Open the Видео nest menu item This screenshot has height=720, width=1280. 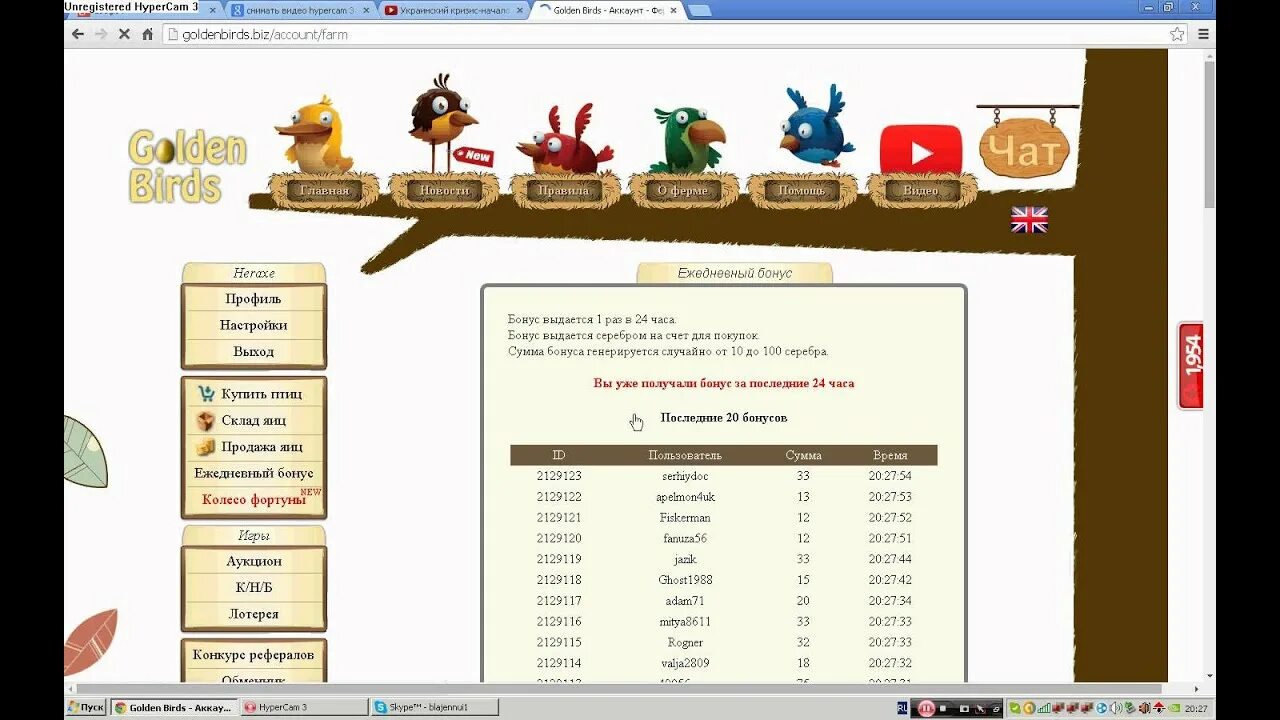[921, 190]
